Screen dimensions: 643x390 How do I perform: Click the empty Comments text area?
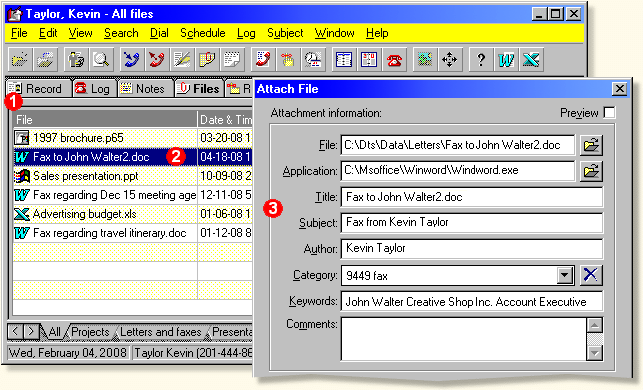tap(464, 339)
